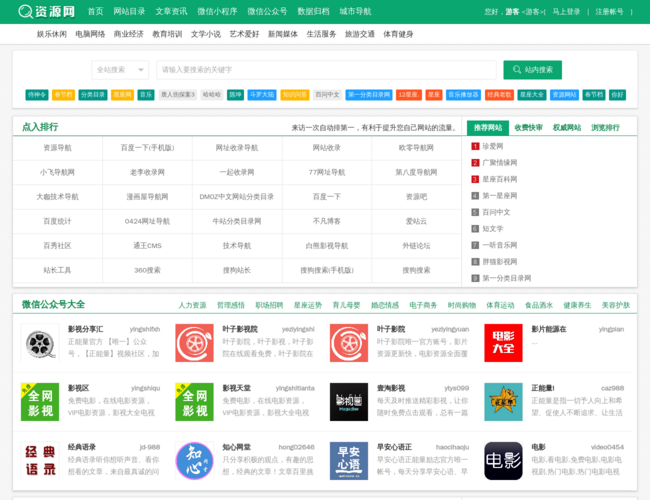Viewport: 650px width, 500px height.
Task: Click the green 侍神令 tag
Action: [37, 95]
